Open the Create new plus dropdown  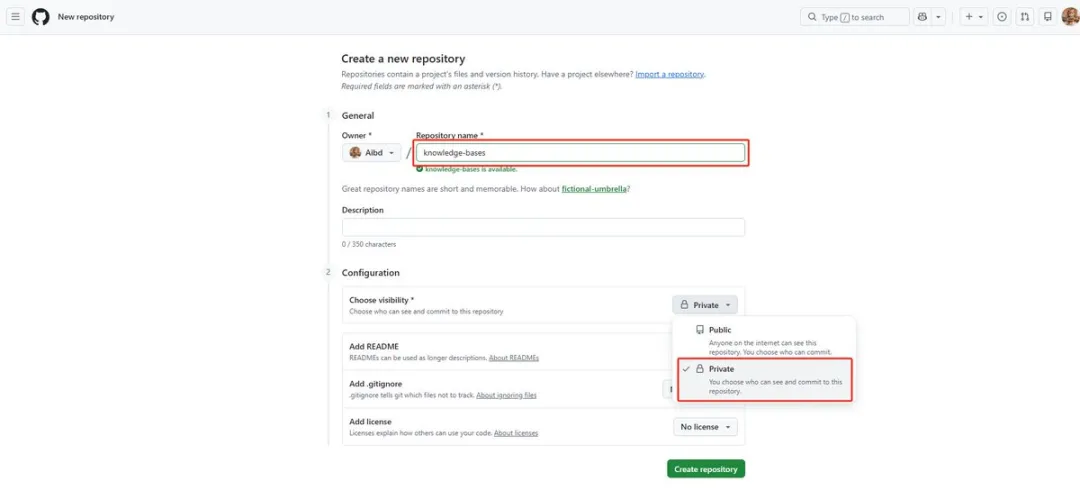click(x=974, y=17)
